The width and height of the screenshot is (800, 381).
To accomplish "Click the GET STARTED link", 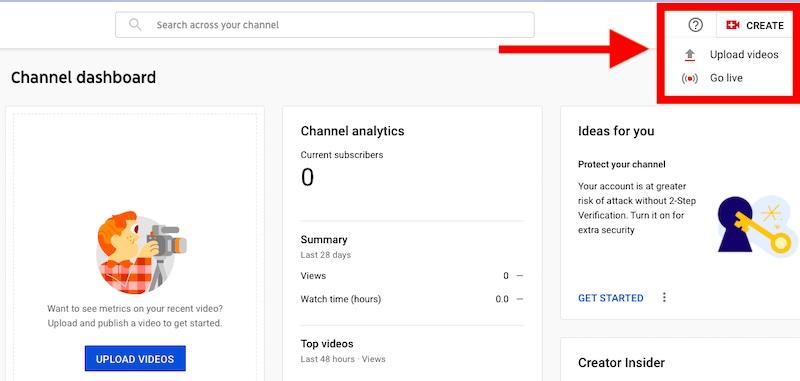I will (611, 298).
